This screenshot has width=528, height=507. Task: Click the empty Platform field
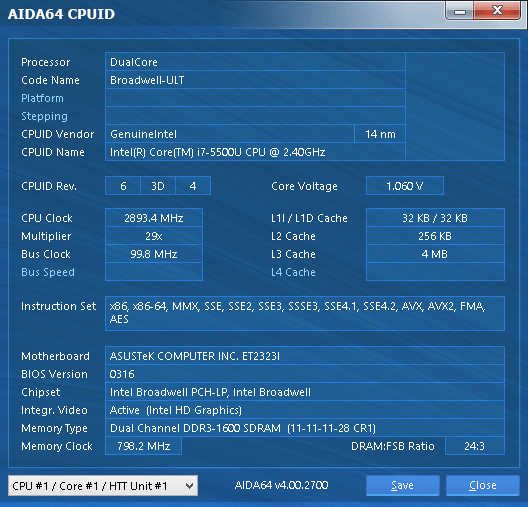tap(255, 98)
